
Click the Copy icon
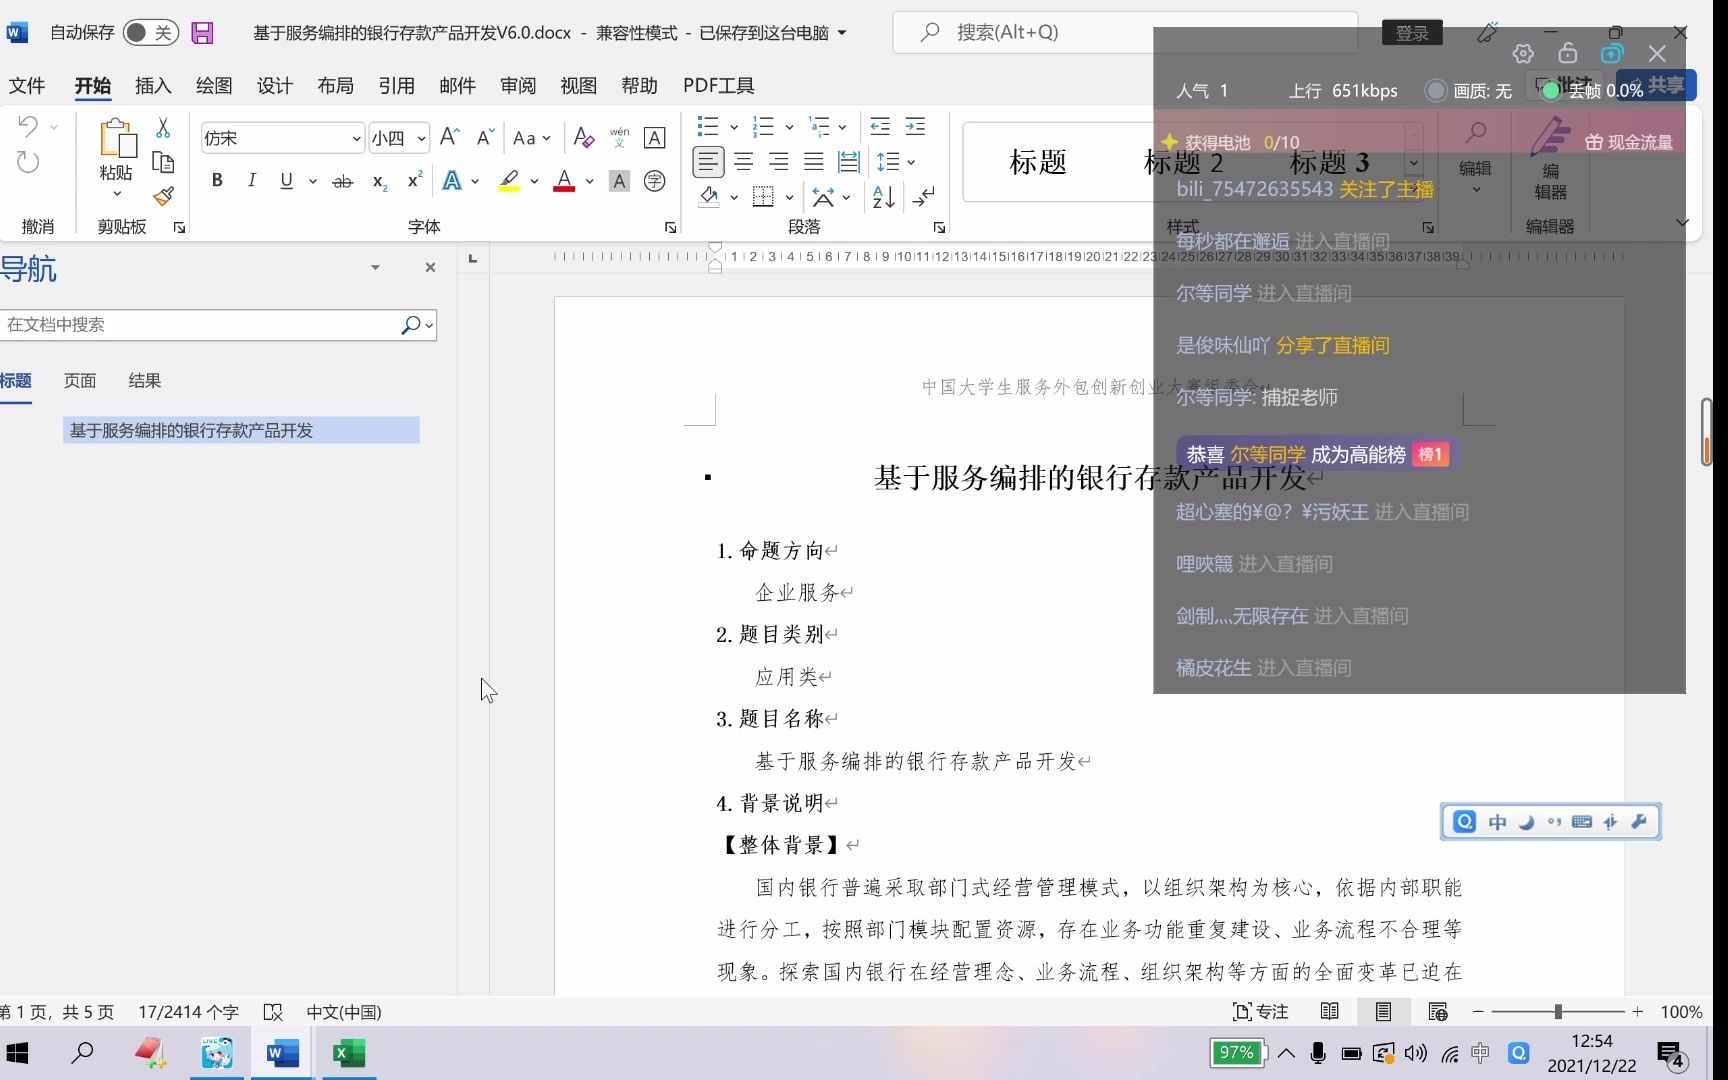coord(163,162)
